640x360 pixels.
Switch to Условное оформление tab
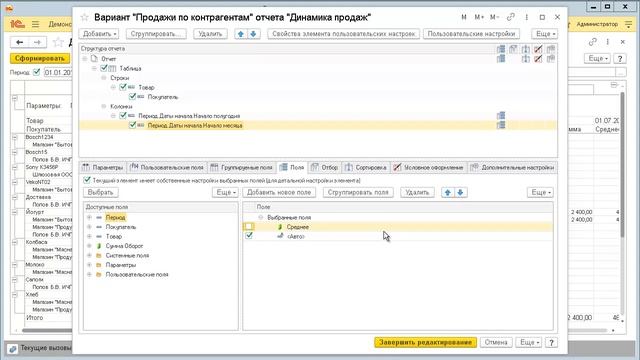(x=429, y=167)
